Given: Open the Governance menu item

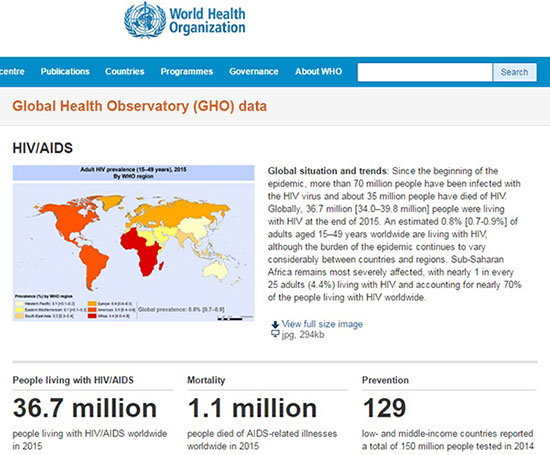Looking at the screenshot, I should tap(254, 72).
